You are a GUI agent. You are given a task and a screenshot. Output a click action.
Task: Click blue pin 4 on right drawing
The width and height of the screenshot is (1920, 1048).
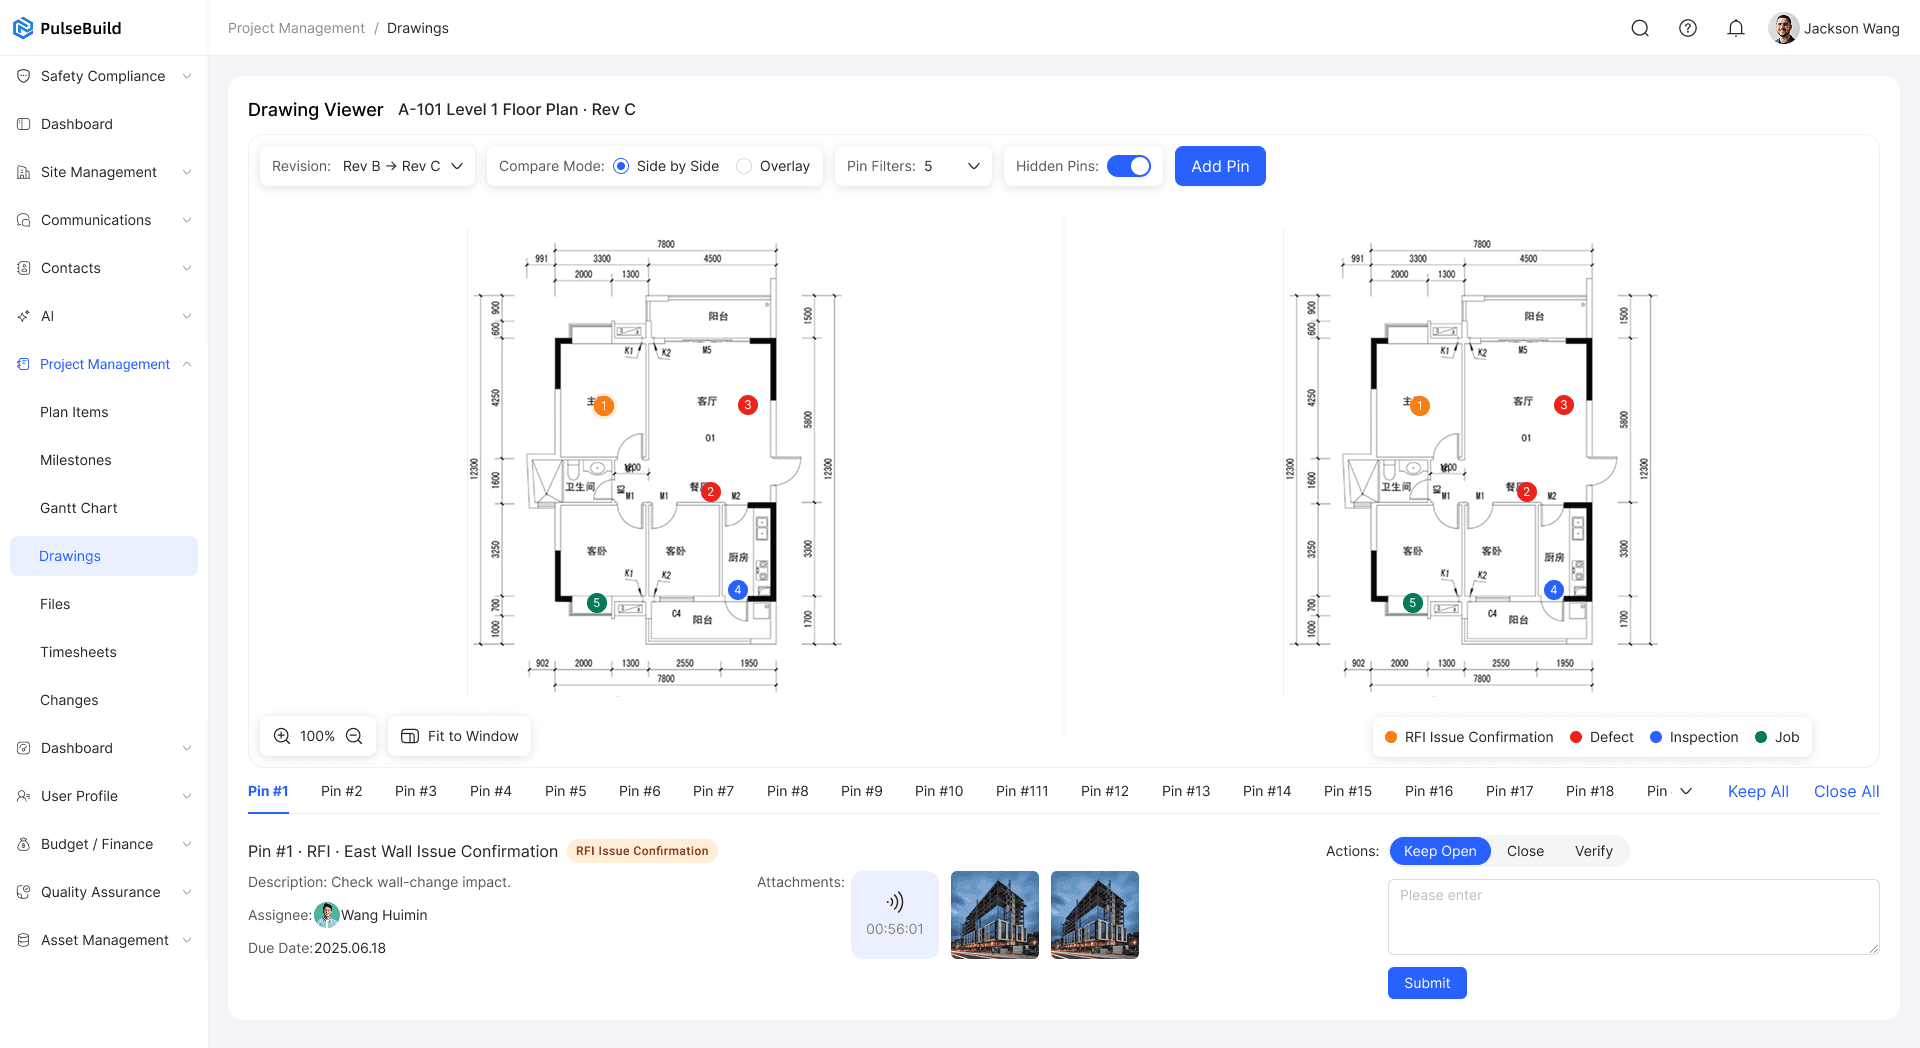coord(1554,590)
